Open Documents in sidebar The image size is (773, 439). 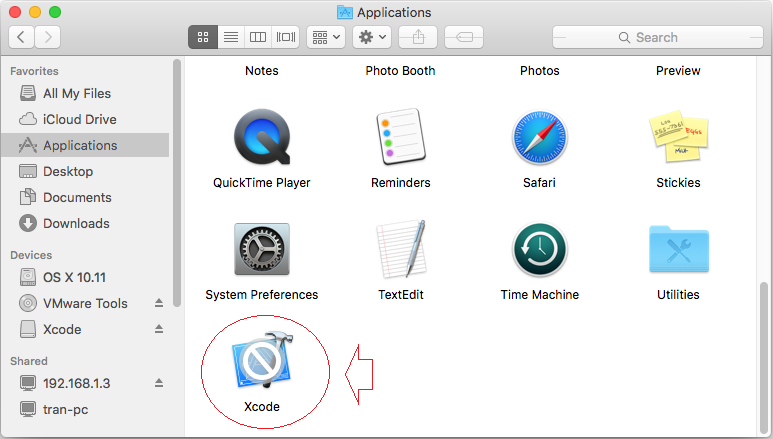85,197
